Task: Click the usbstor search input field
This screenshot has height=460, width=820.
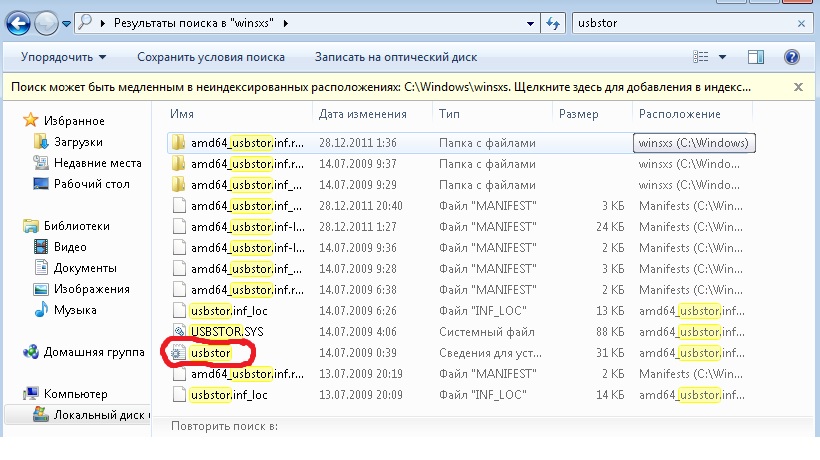Action: [x=680, y=22]
